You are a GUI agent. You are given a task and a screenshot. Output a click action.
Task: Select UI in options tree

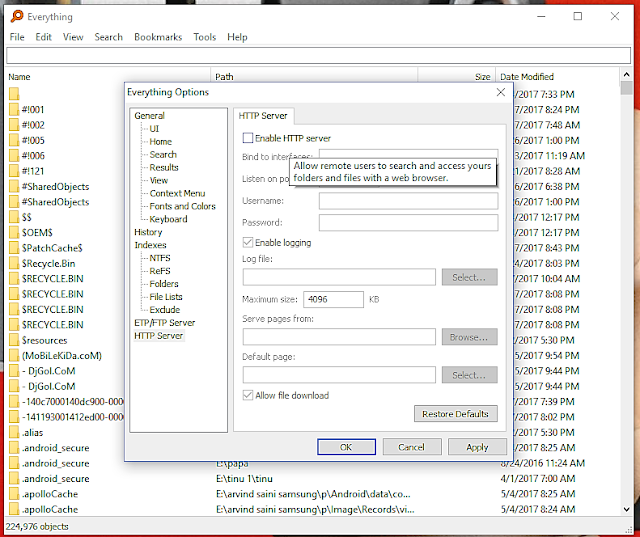[154, 129]
